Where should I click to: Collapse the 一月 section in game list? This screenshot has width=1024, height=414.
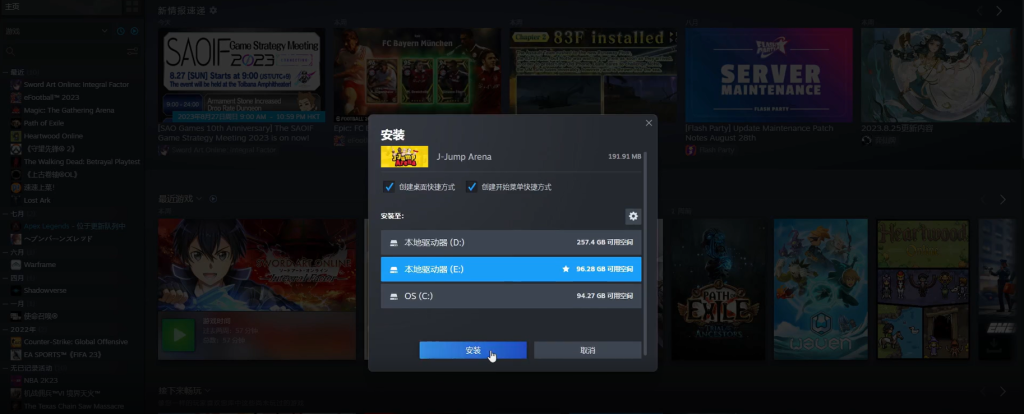point(5,304)
